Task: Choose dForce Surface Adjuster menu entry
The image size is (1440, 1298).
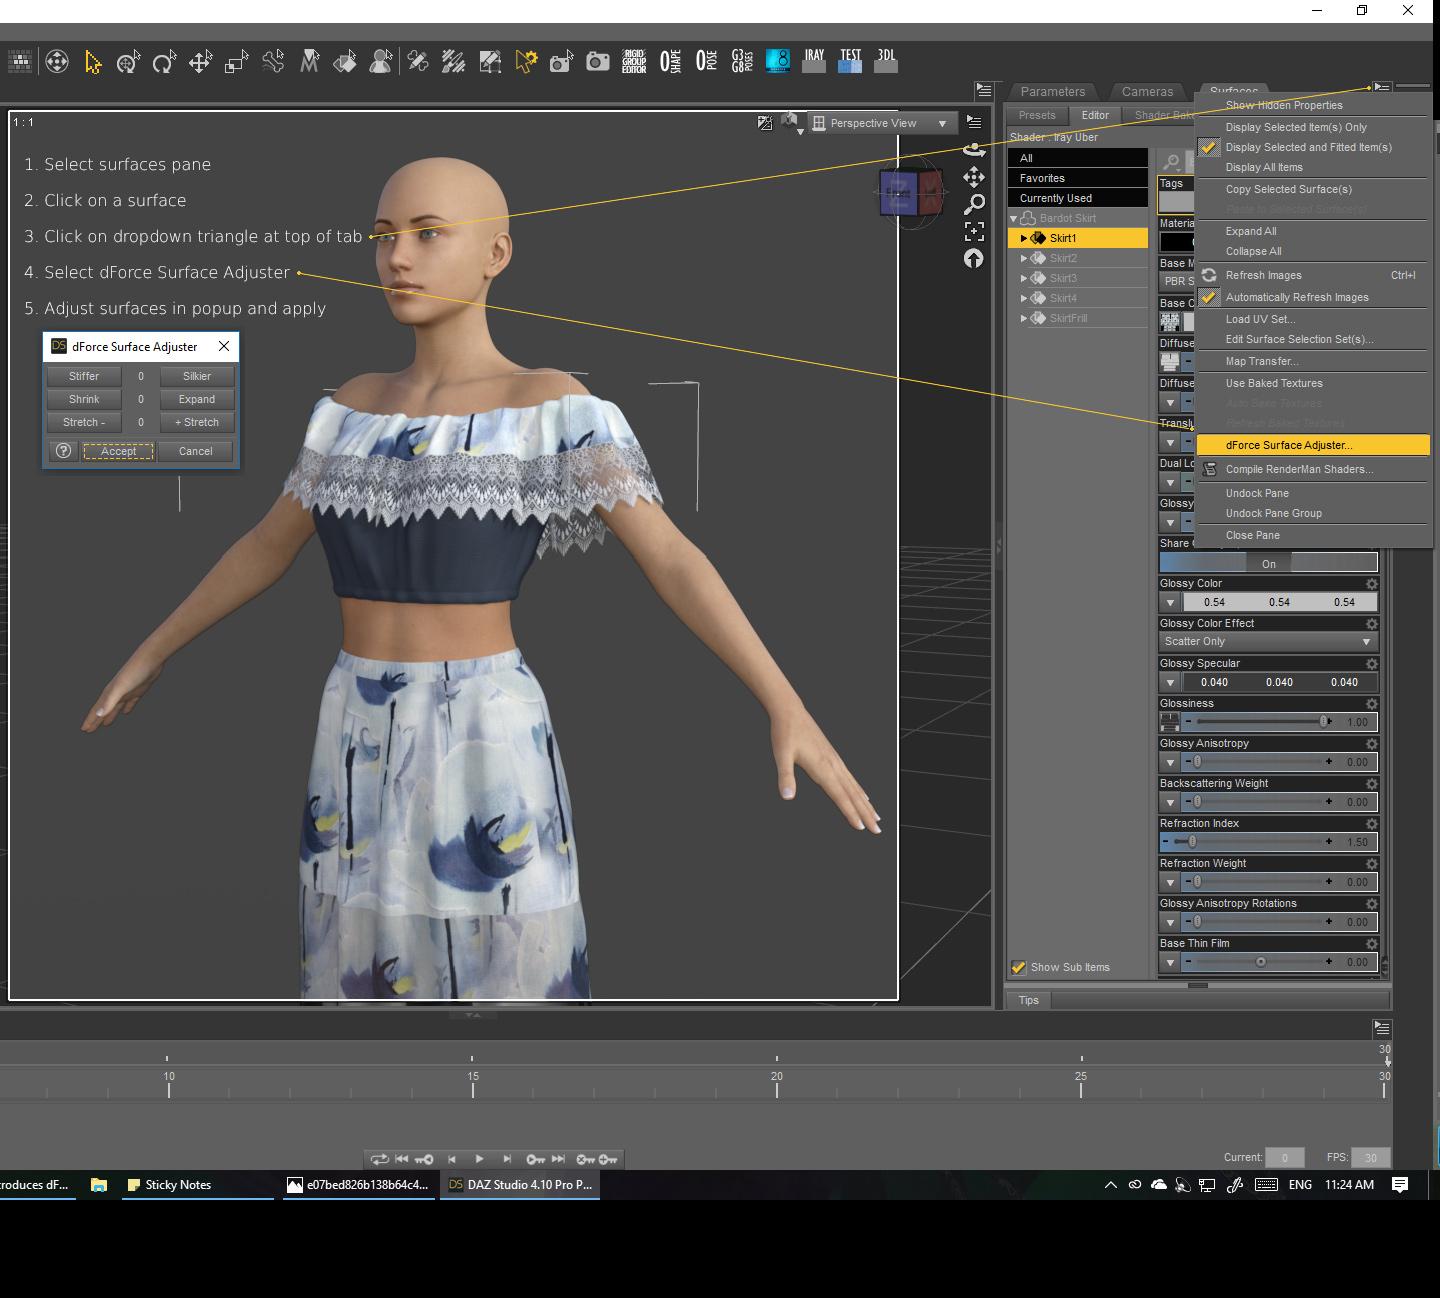Action: coord(1288,445)
